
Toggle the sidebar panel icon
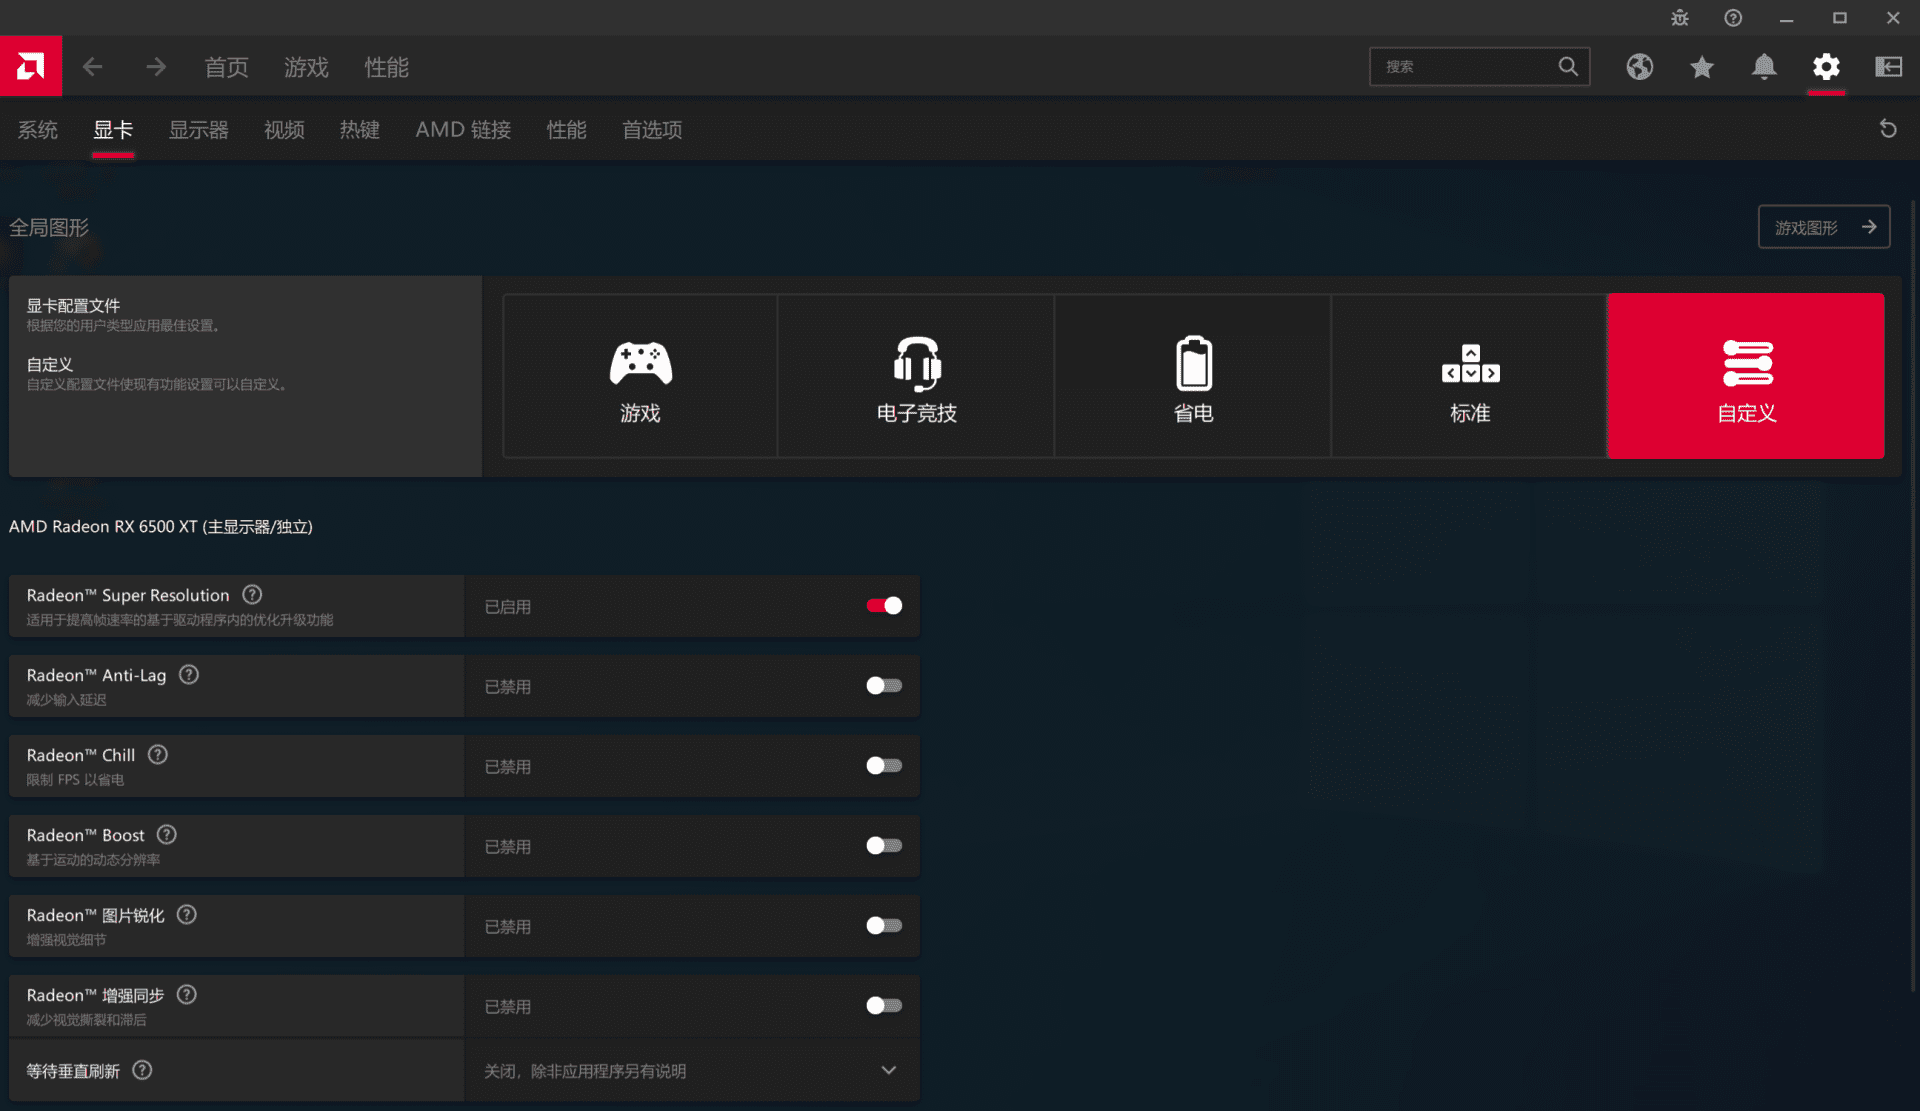1888,67
